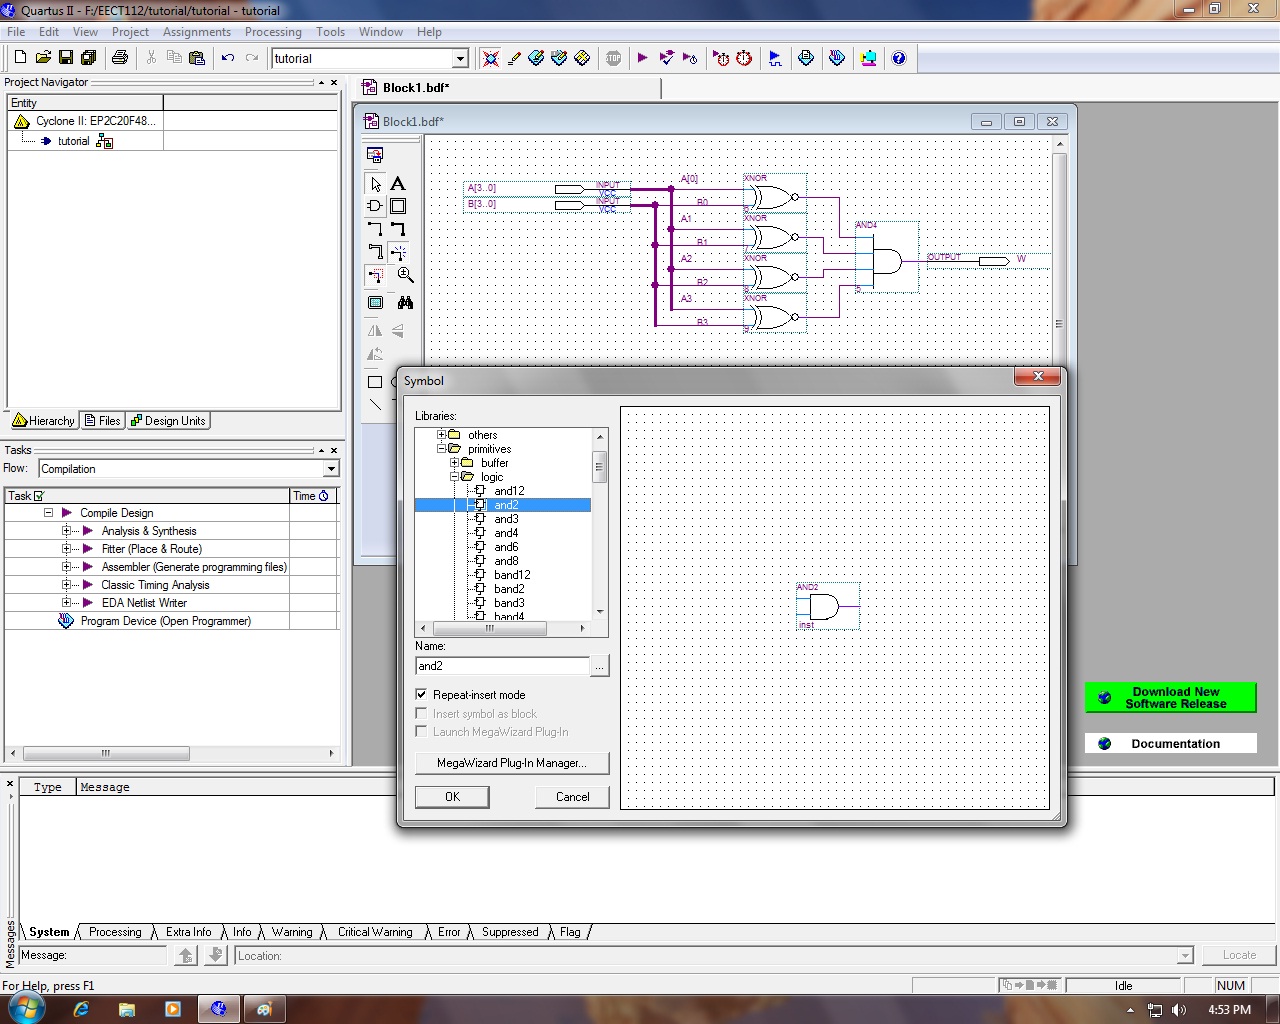Screen dimensions: 1280x1024
Task: Switch to the Warning messages tab
Action: [291, 931]
